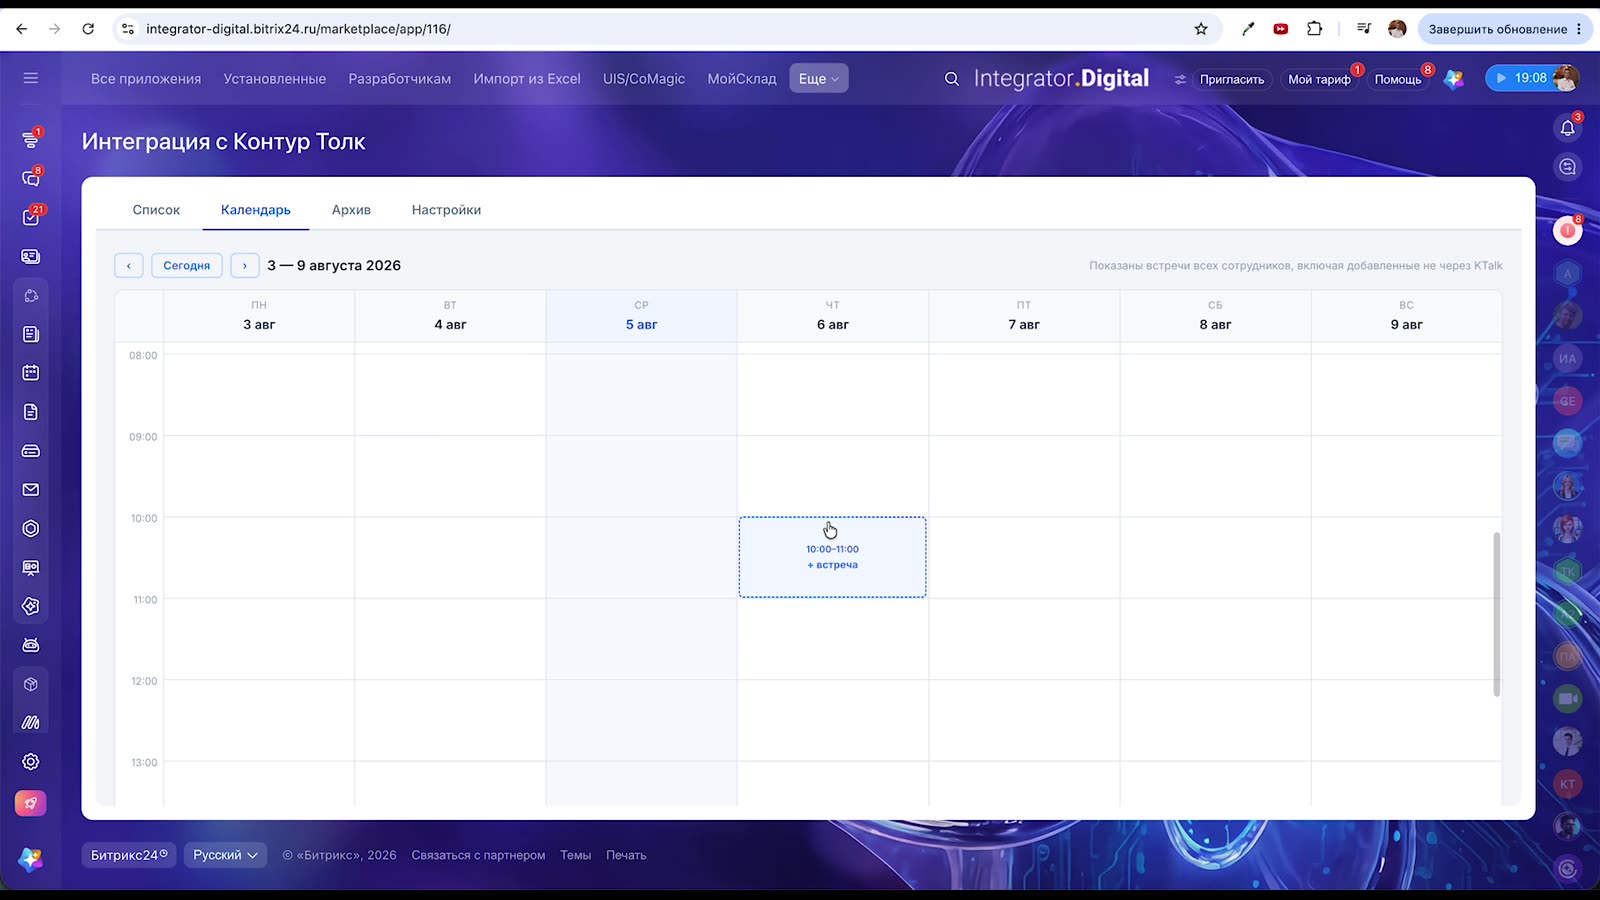
Task: Switch to the Список tab
Action: tap(156, 210)
